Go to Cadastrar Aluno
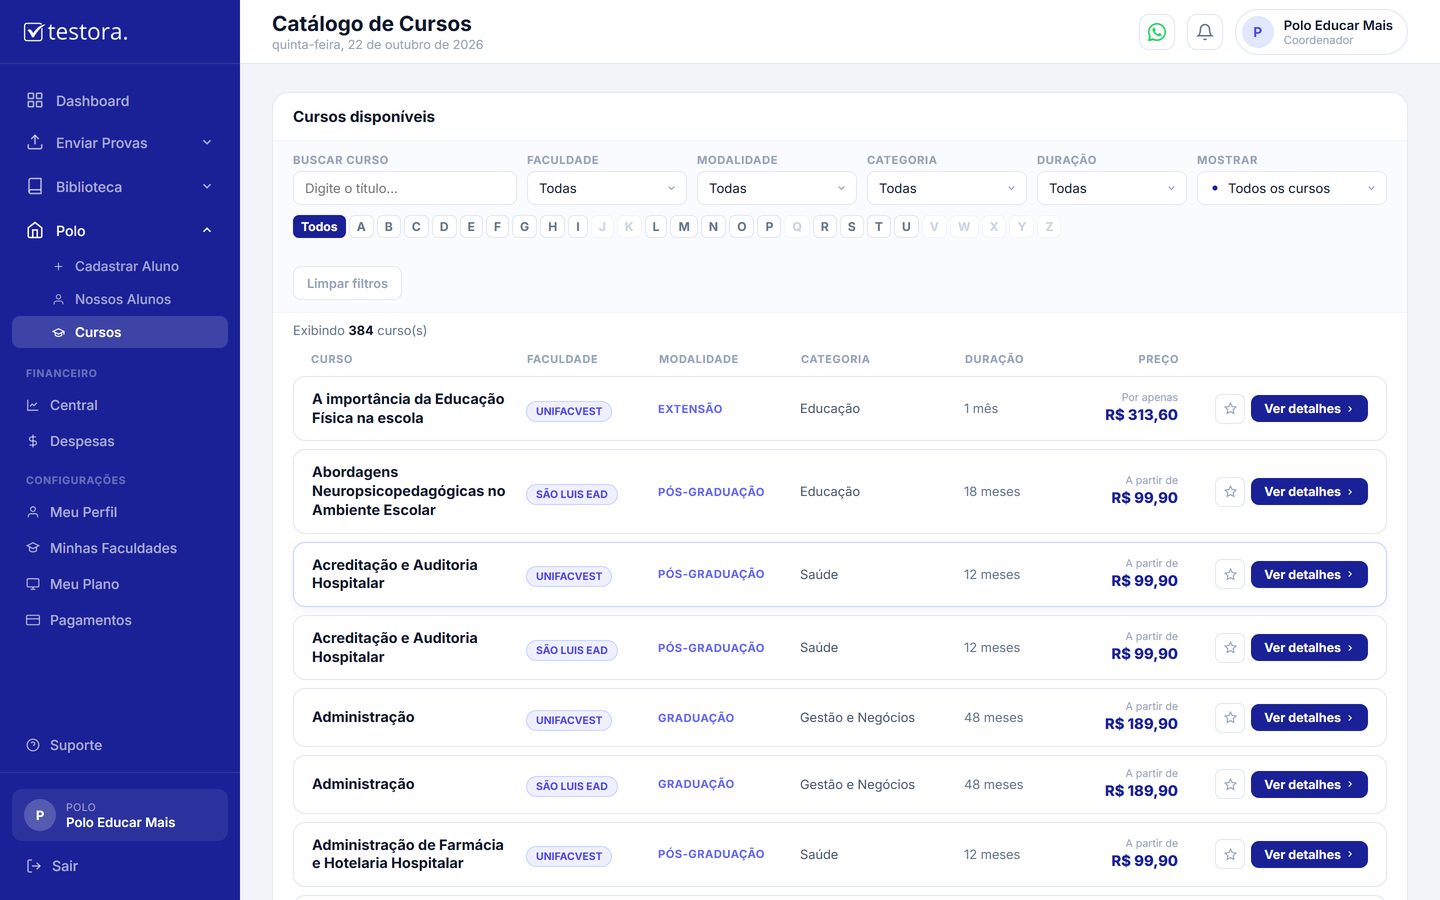The image size is (1440, 900). pyautogui.click(x=120, y=266)
